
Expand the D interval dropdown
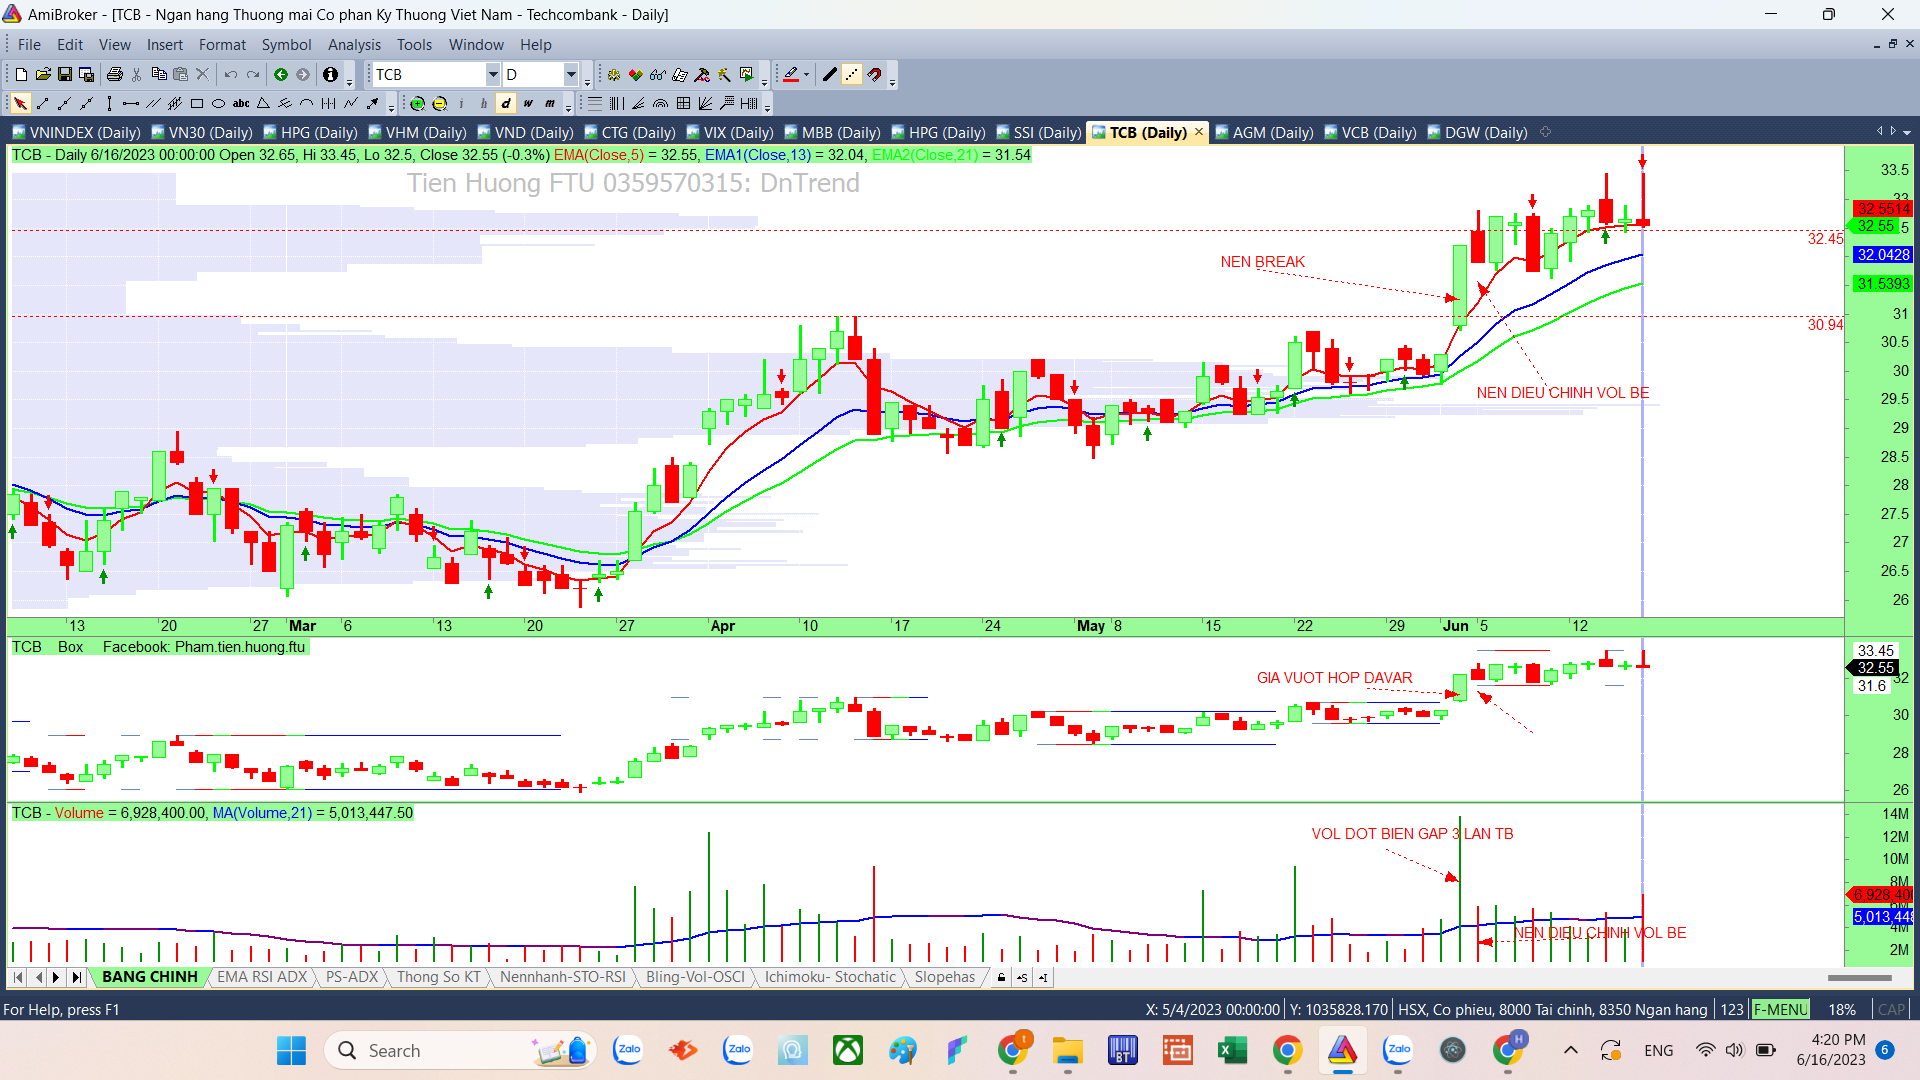point(571,74)
